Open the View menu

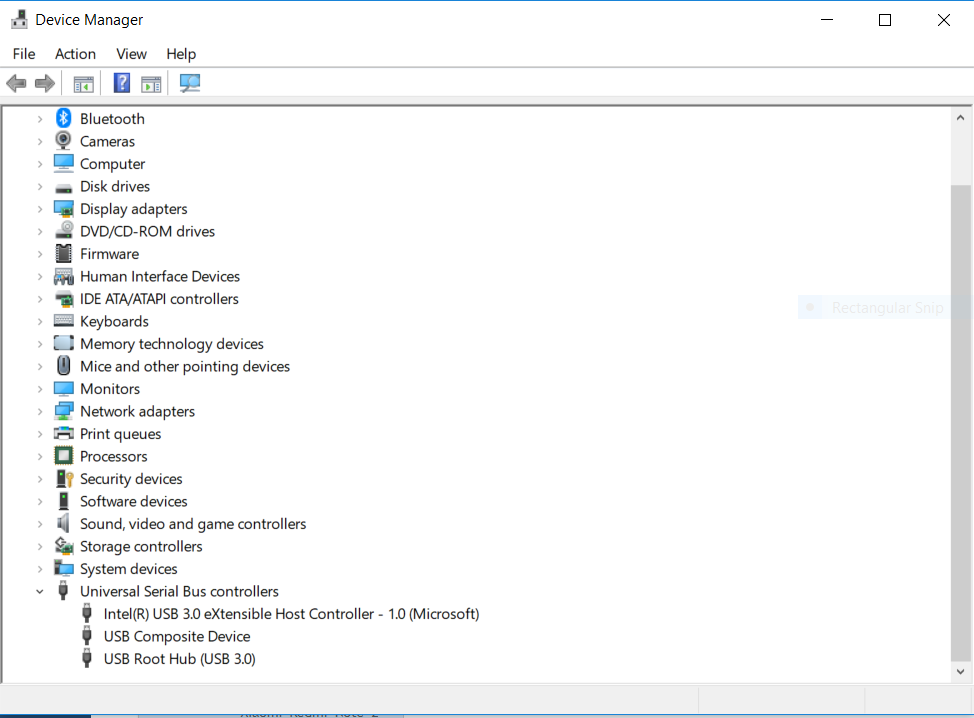(x=131, y=54)
